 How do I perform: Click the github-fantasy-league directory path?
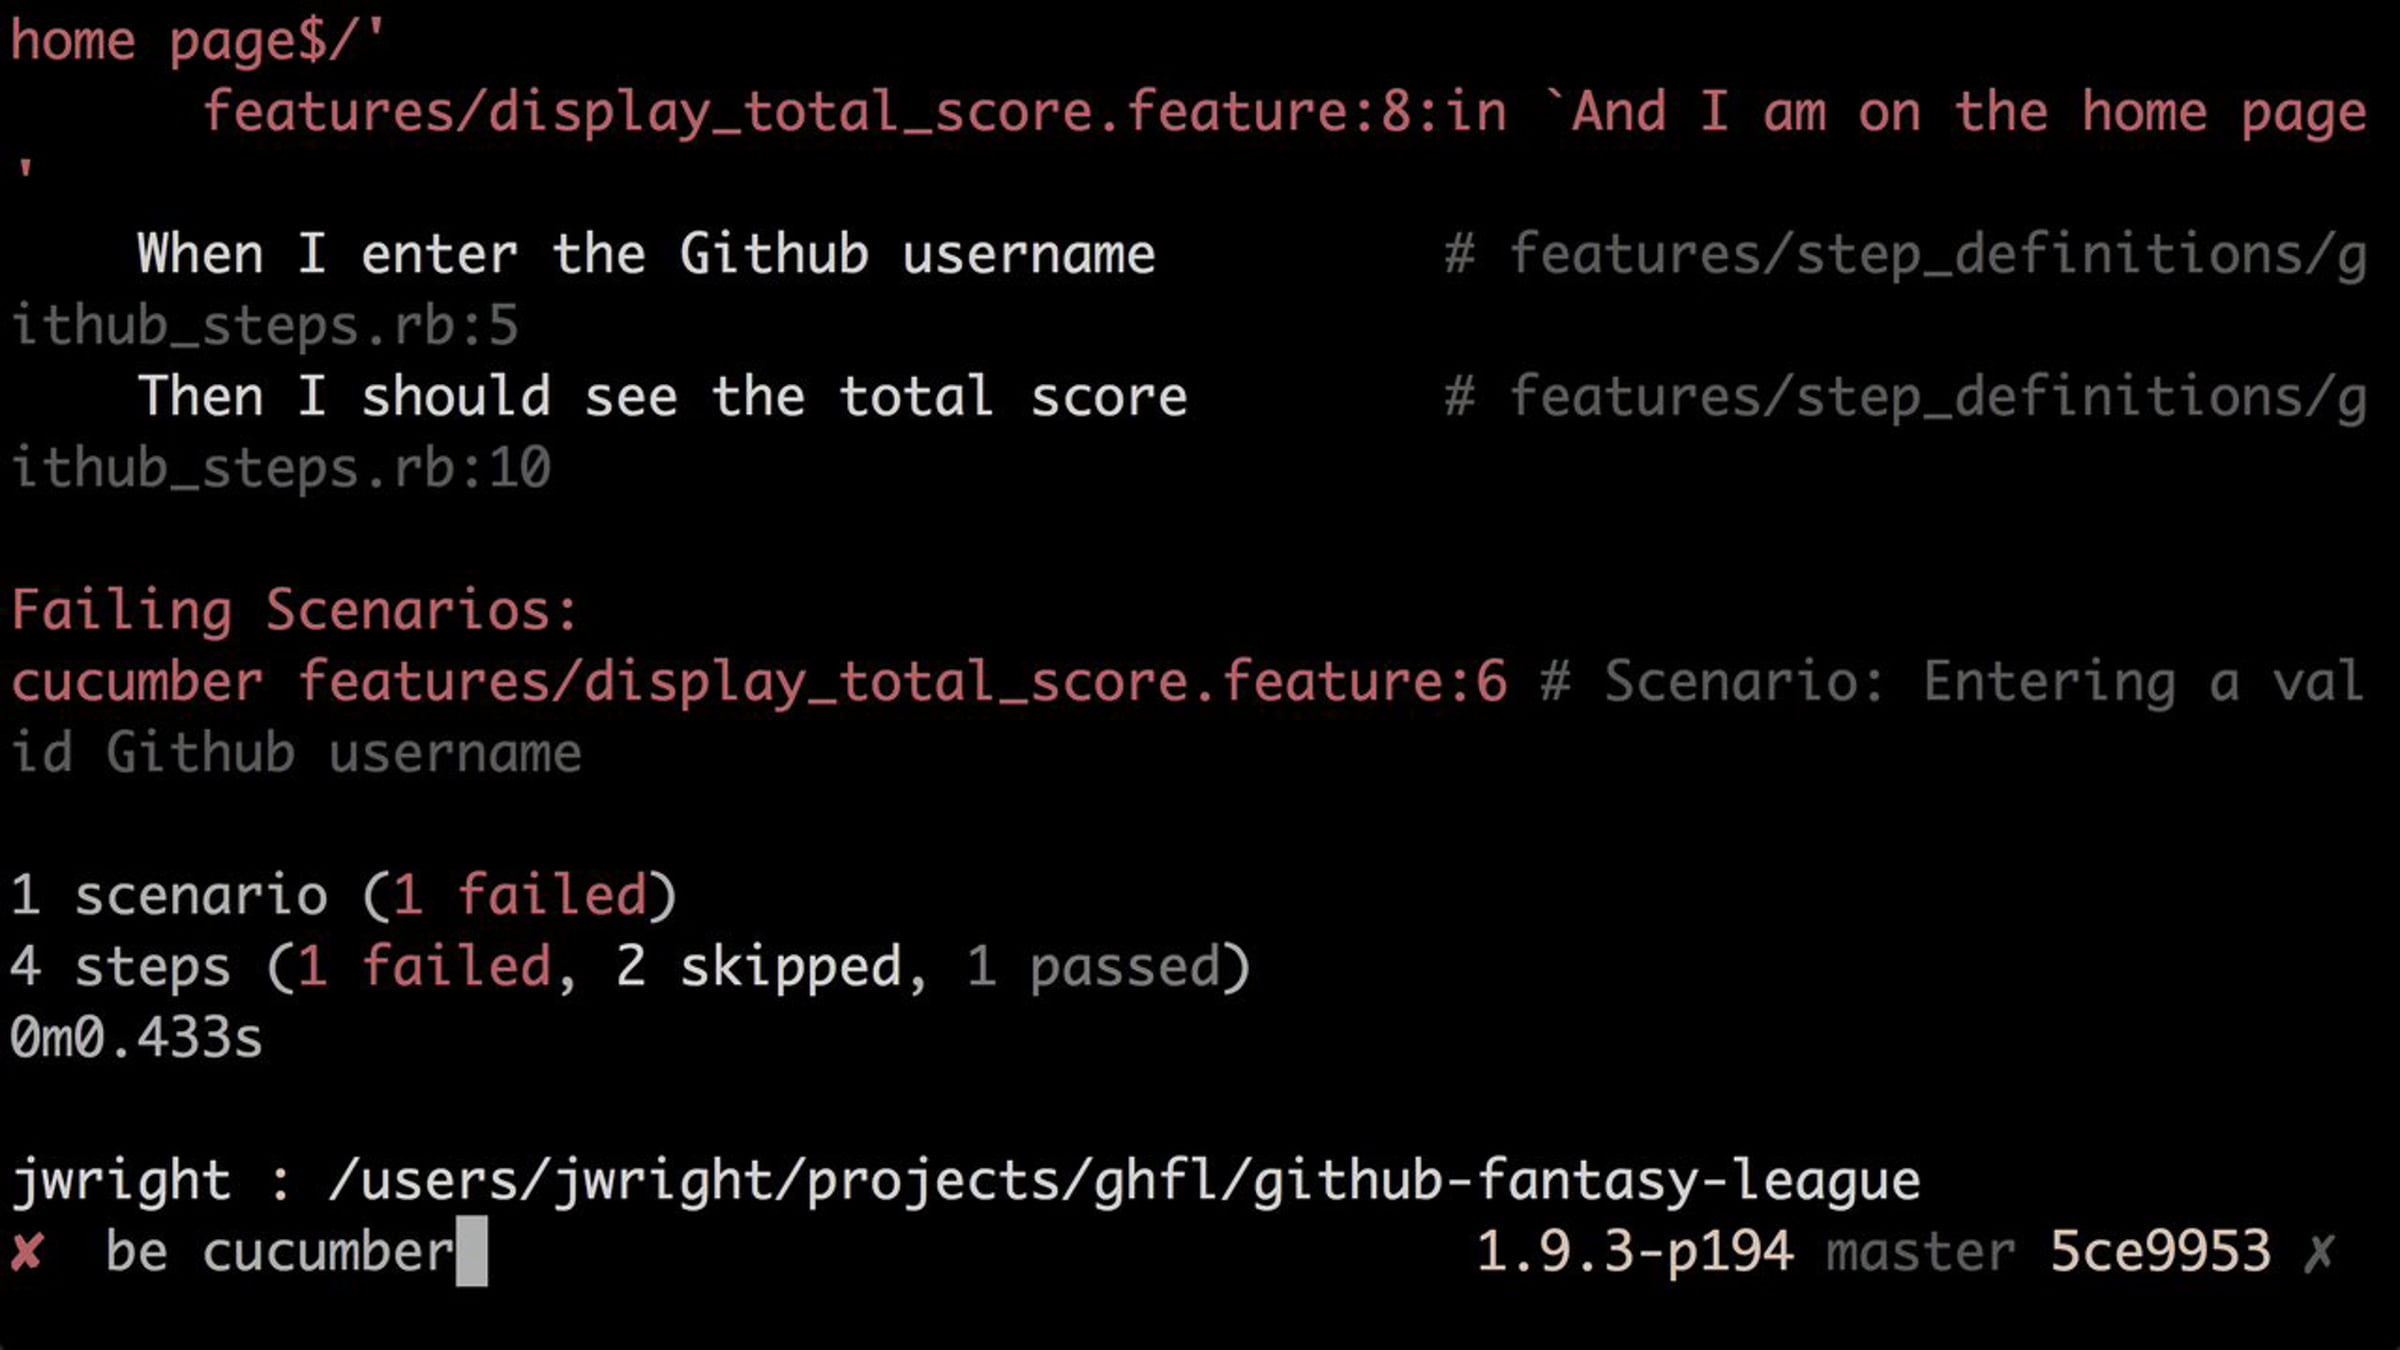tap(1124, 1181)
